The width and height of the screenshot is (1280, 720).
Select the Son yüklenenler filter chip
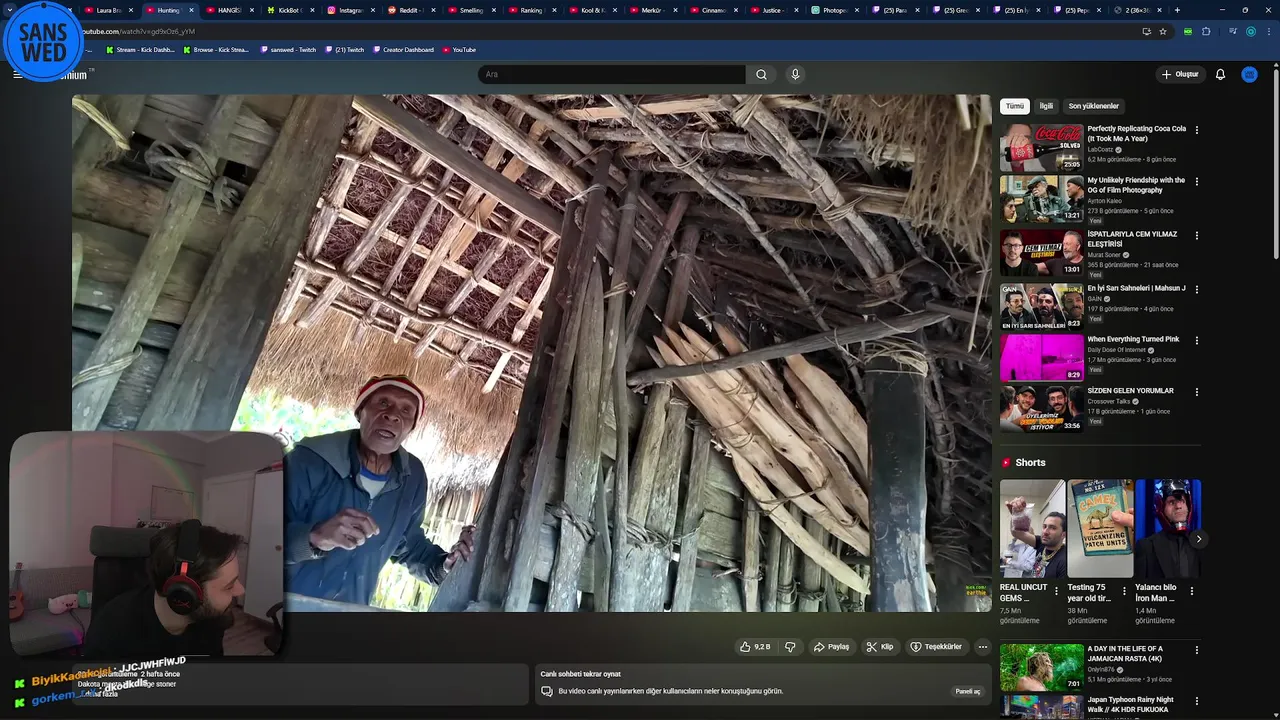click(1093, 106)
